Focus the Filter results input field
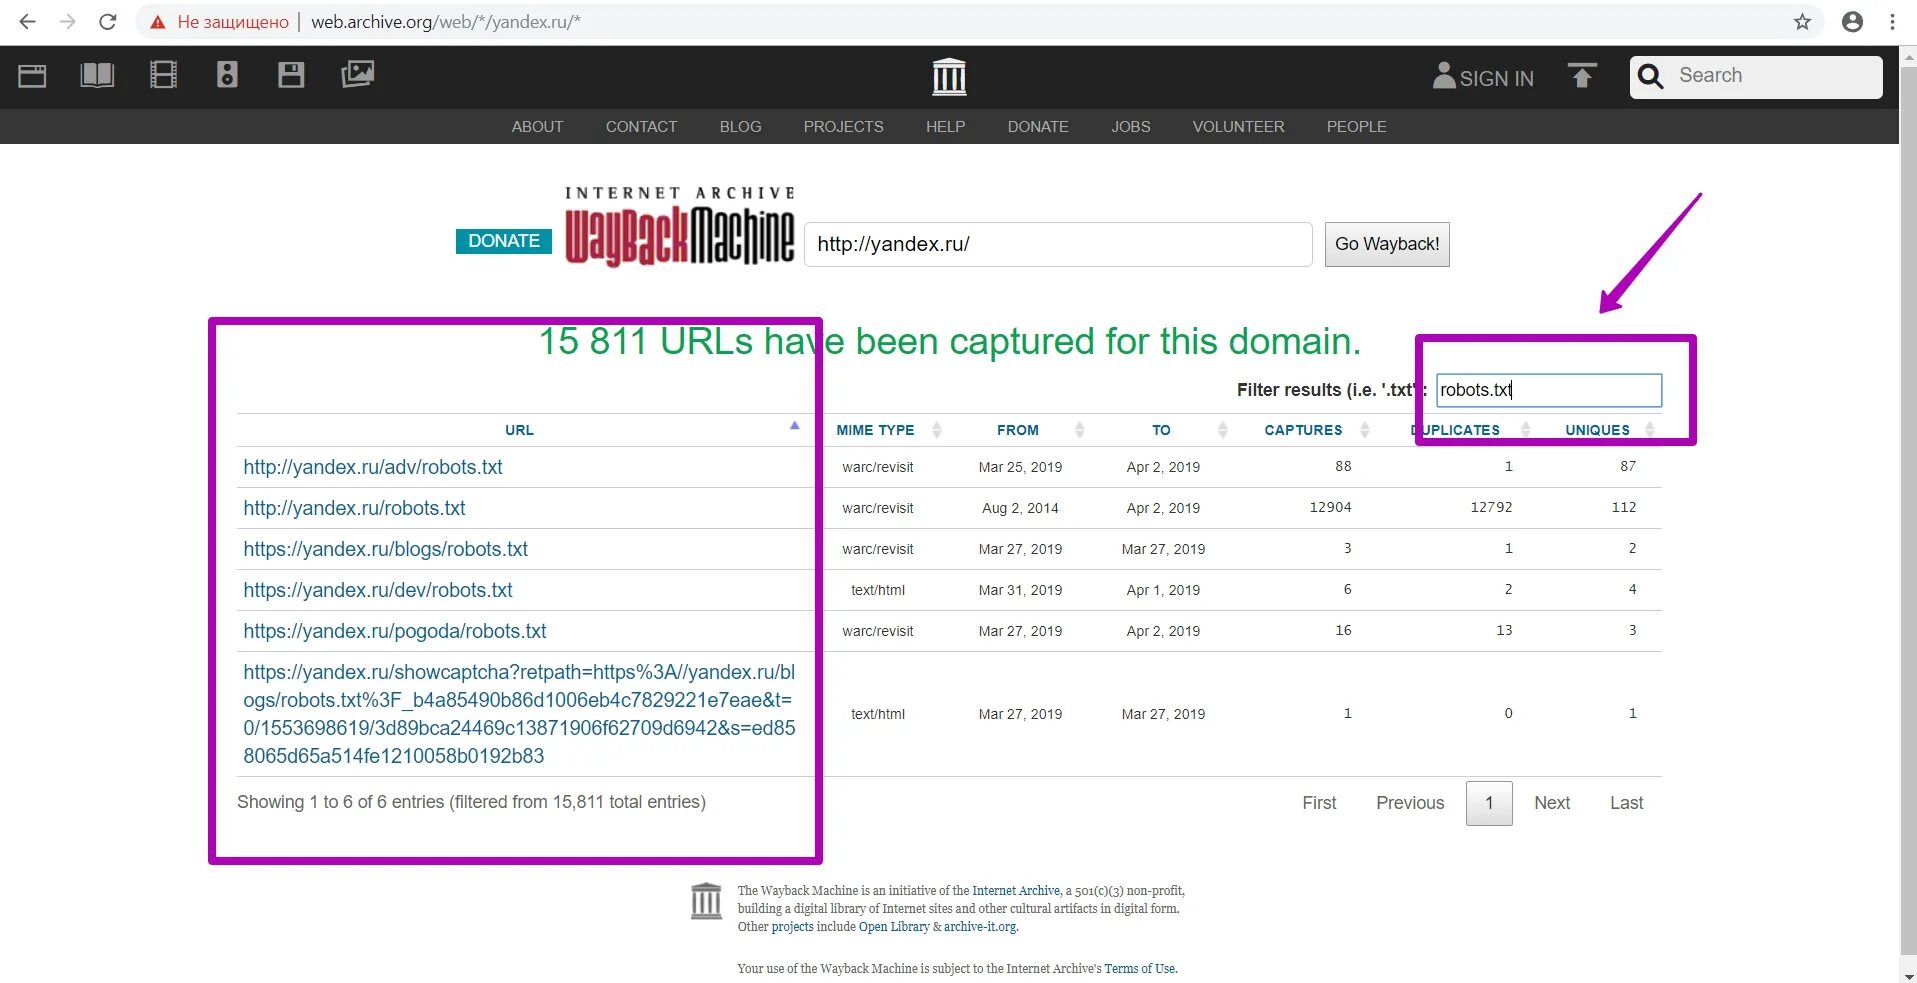Viewport: 1917px width, 983px height. click(x=1549, y=390)
